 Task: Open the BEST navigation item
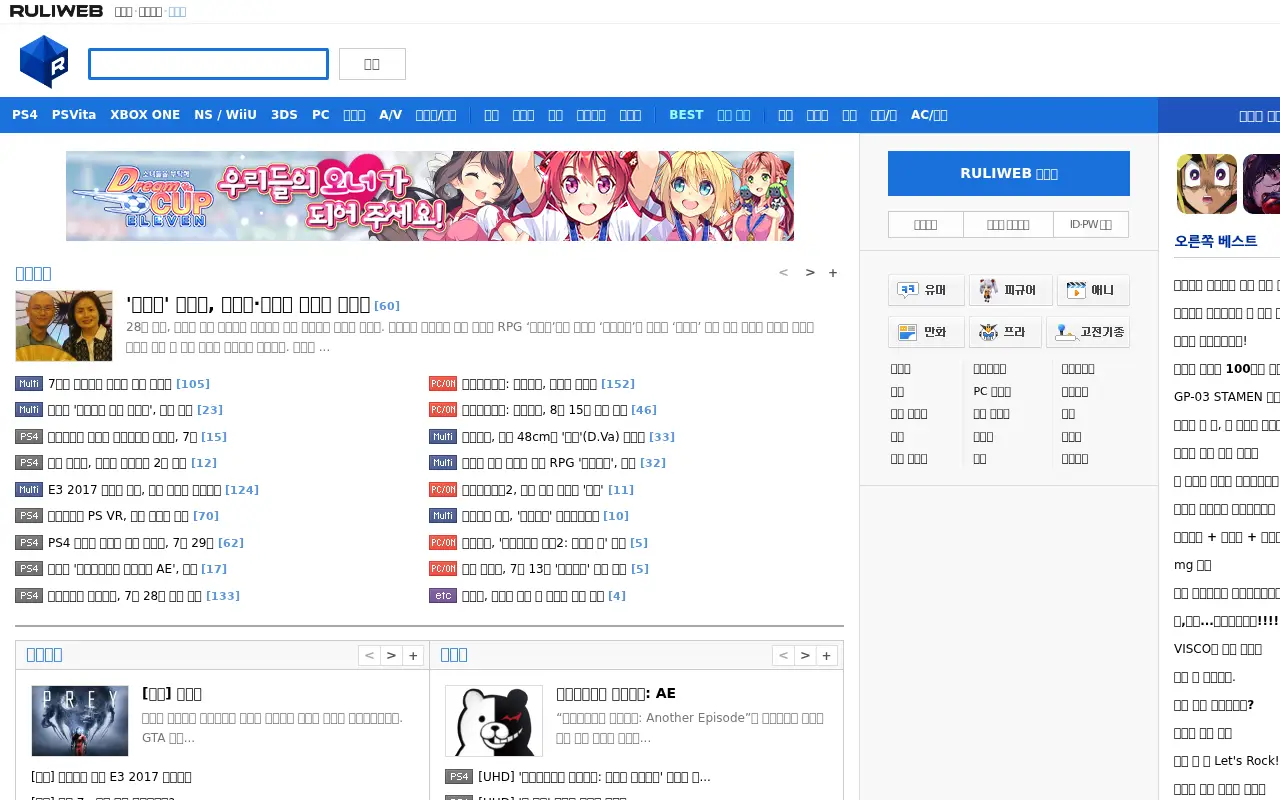686,115
